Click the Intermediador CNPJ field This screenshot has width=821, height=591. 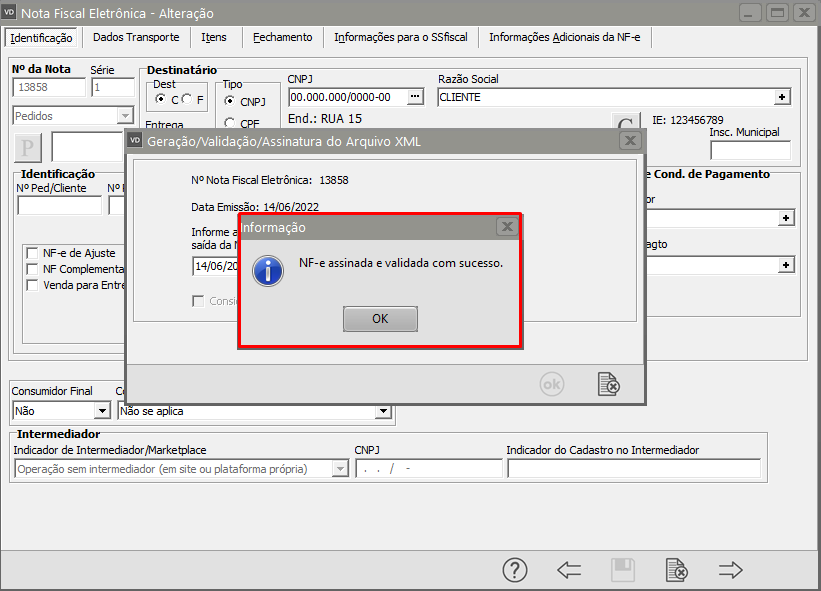pos(429,469)
